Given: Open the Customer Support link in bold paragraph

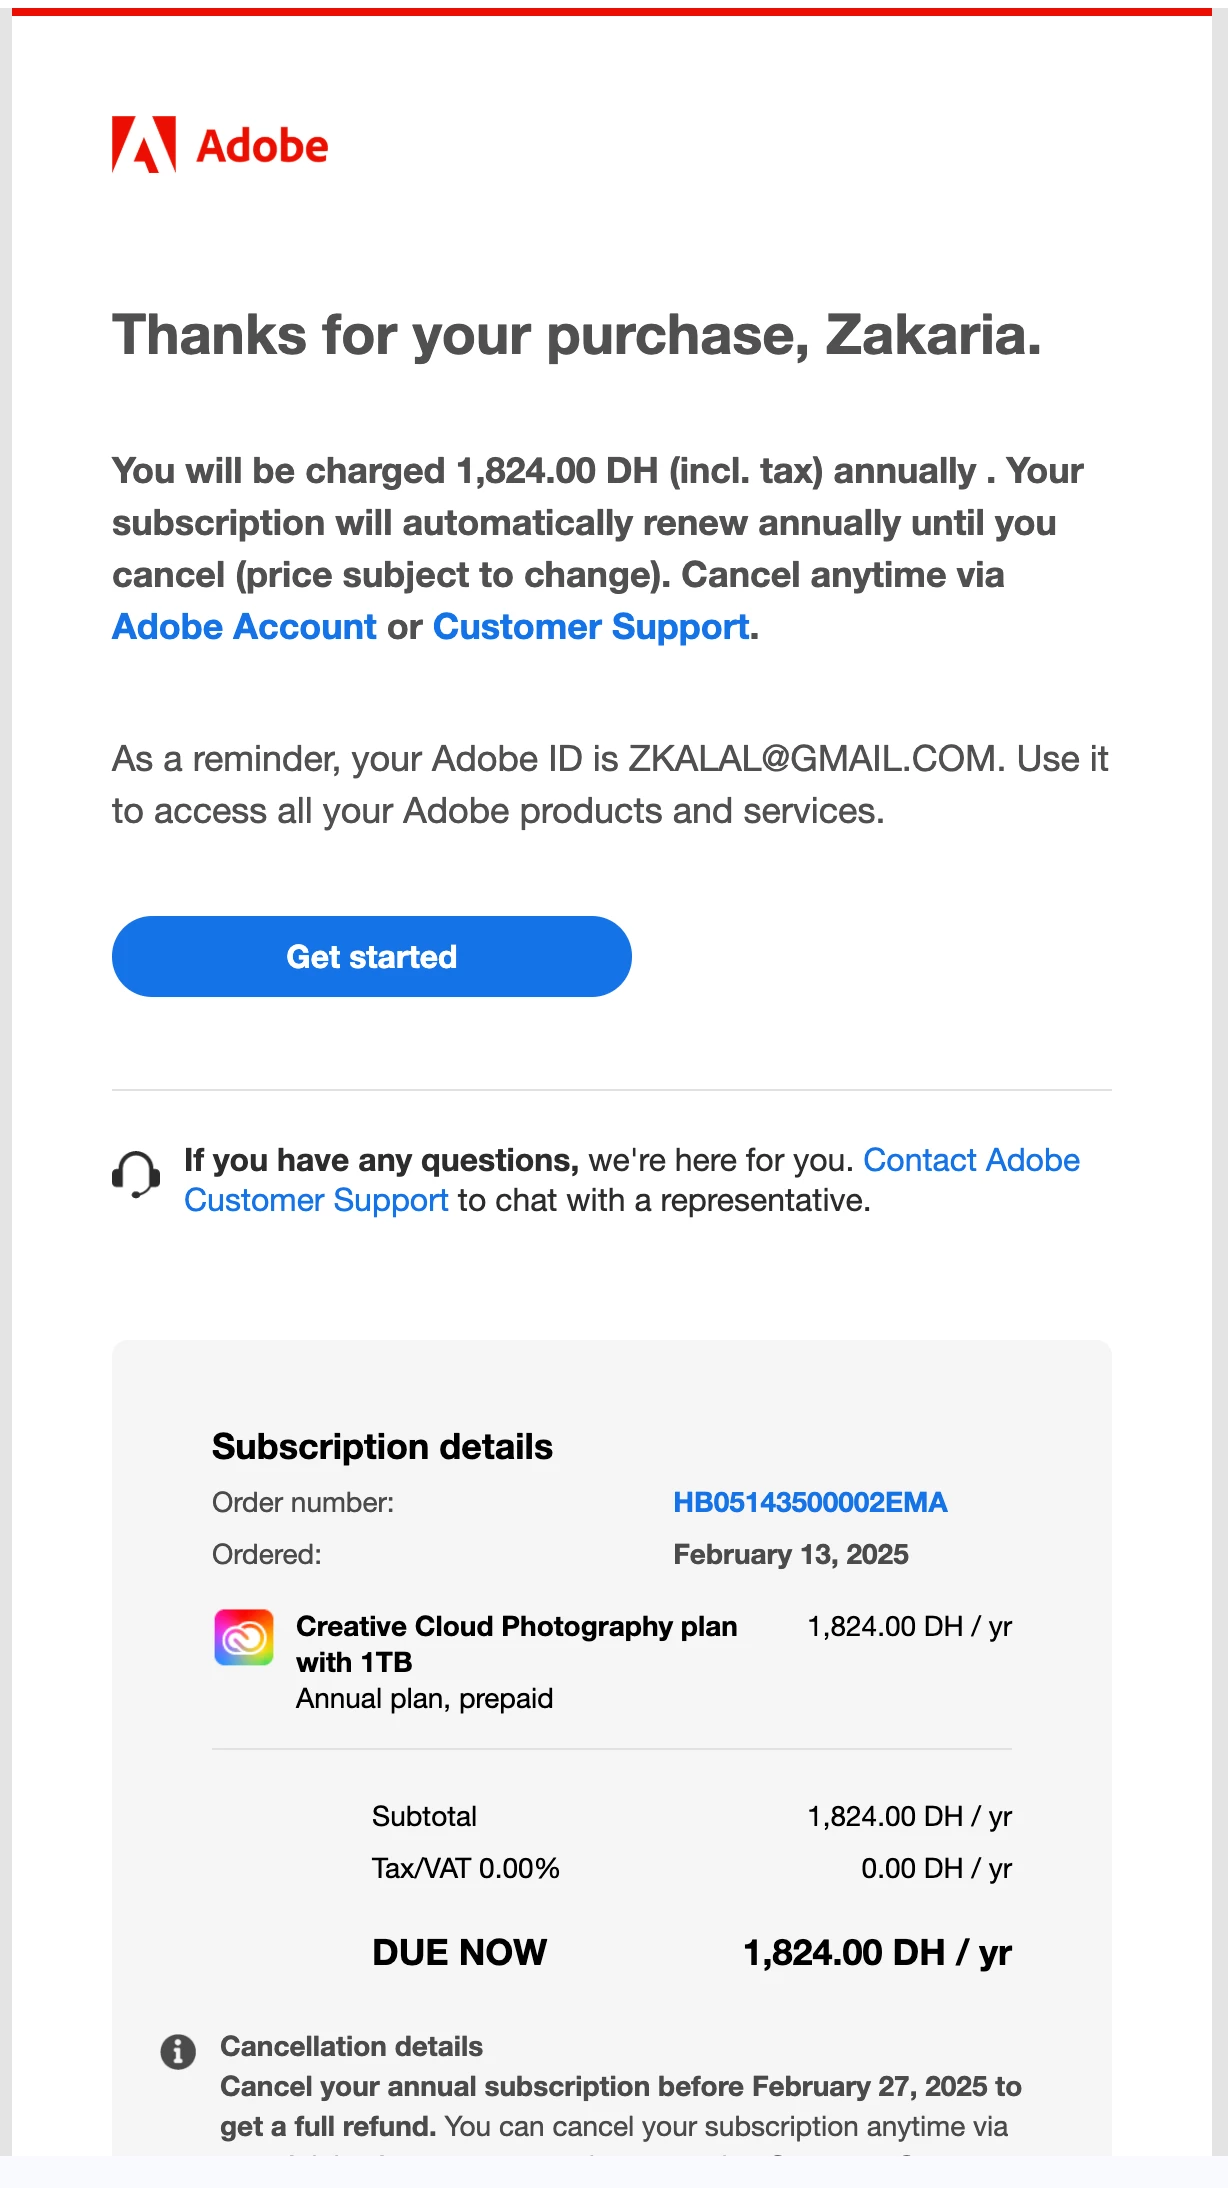Looking at the screenshot, I should [x=591, y=627].
